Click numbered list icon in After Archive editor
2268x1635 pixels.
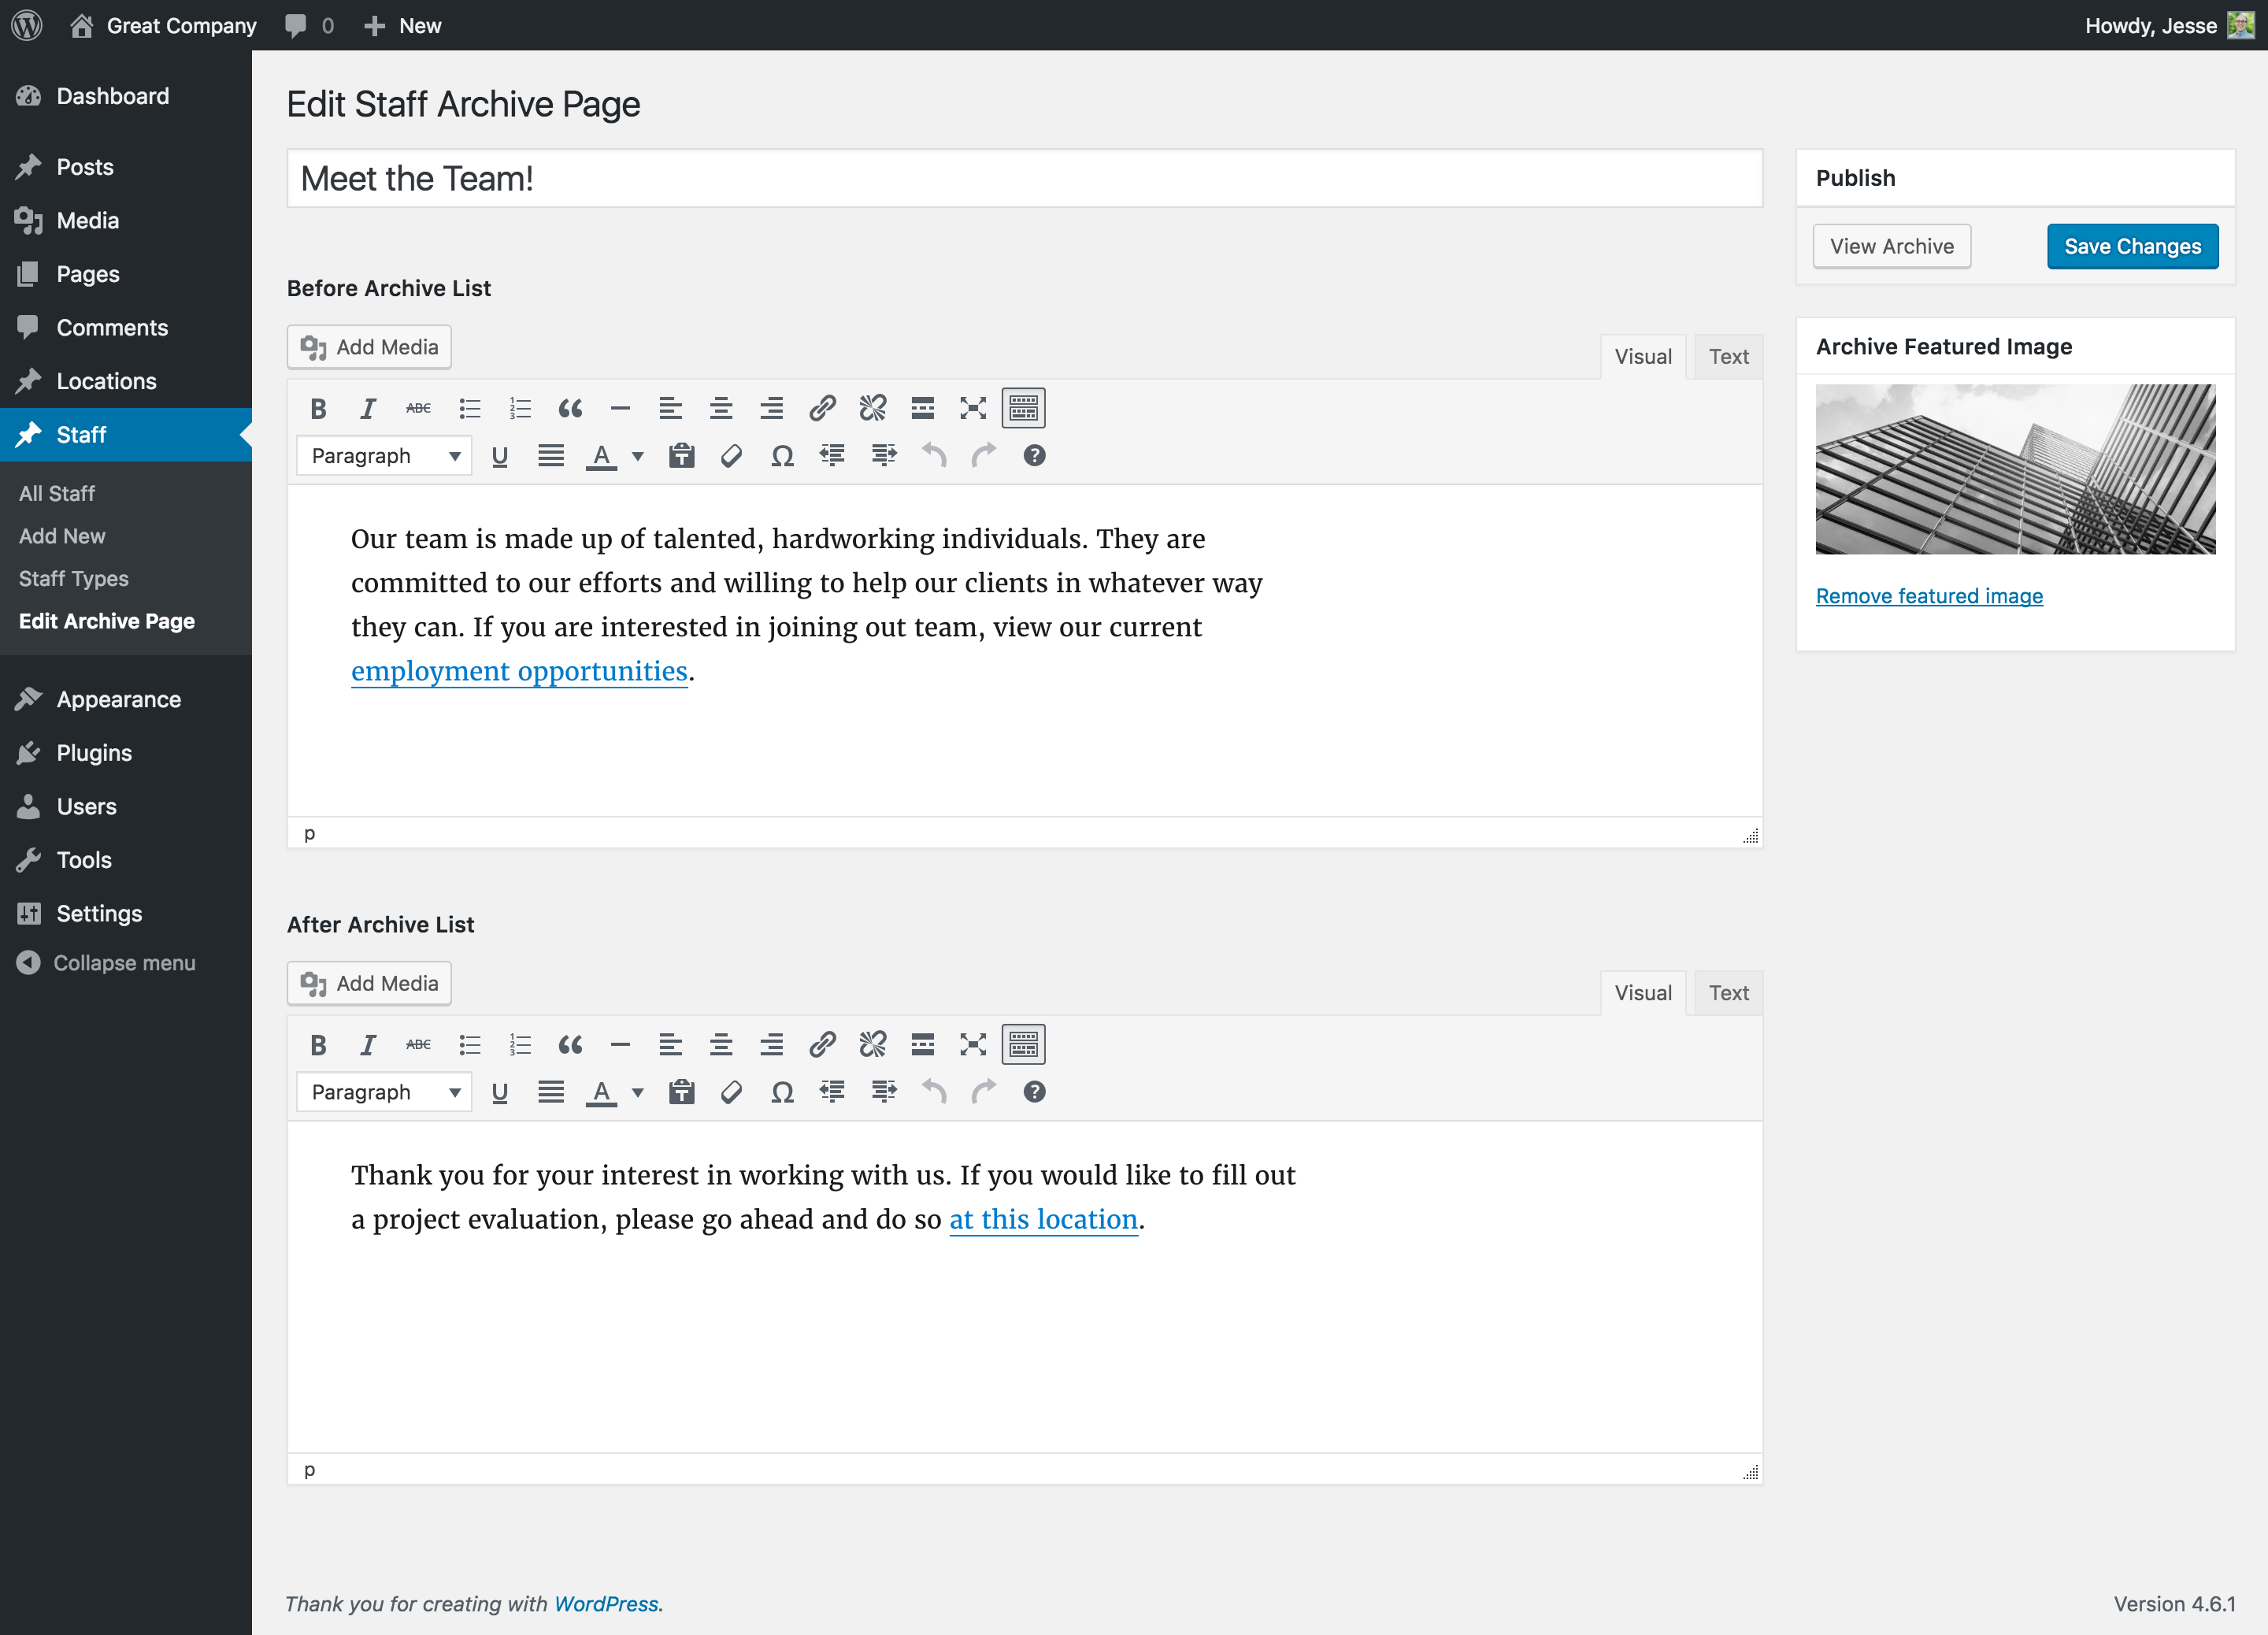(520, 1045)
